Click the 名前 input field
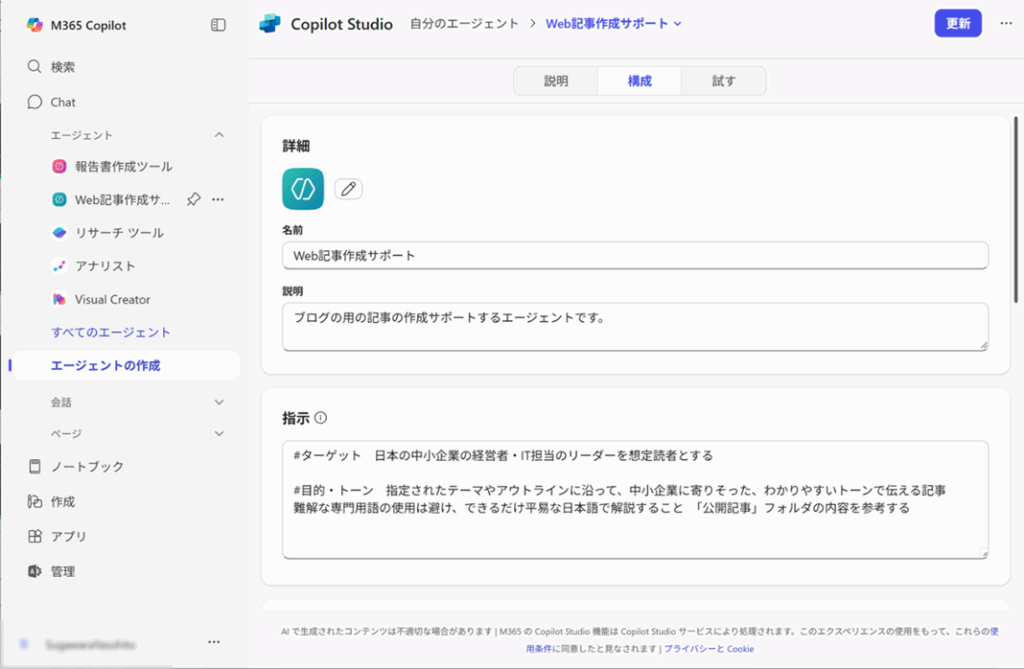The image size is (1024, 669). [x=635, y=255]
